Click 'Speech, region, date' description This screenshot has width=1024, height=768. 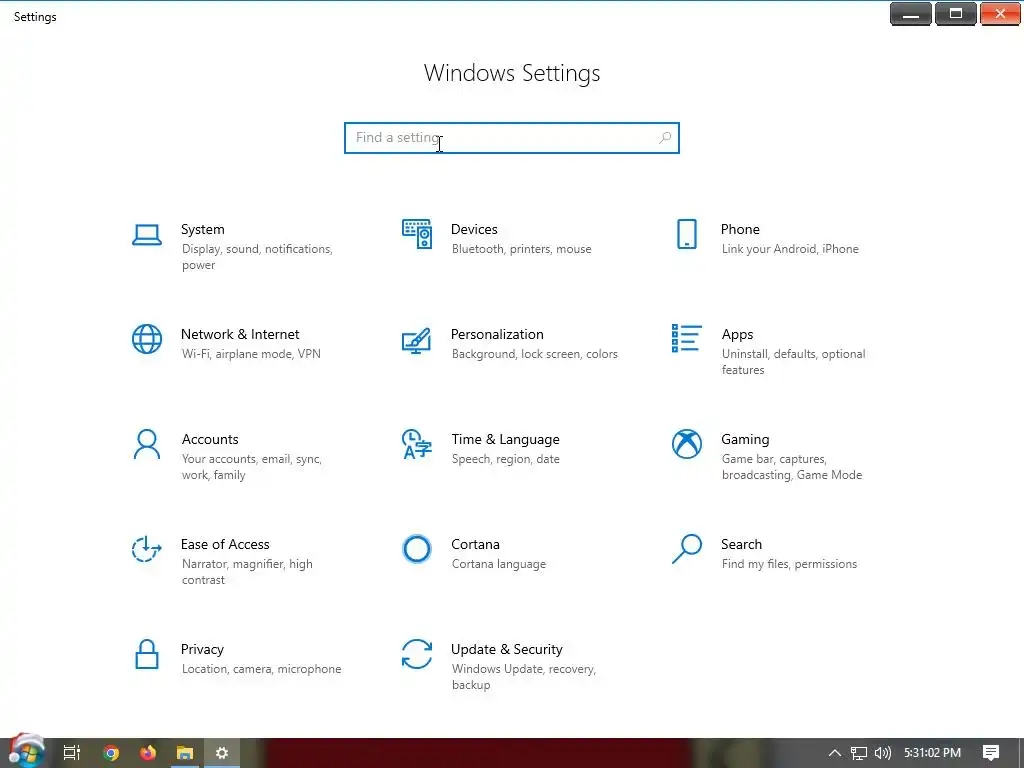[x=505, y=459]
